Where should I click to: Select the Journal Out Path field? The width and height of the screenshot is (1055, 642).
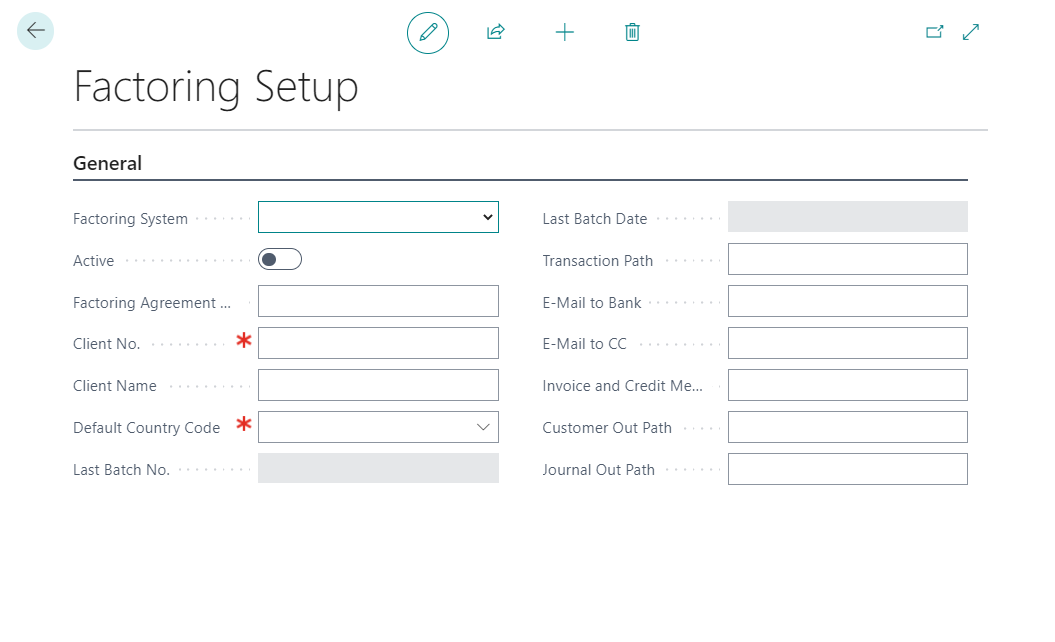pos(847,469)
